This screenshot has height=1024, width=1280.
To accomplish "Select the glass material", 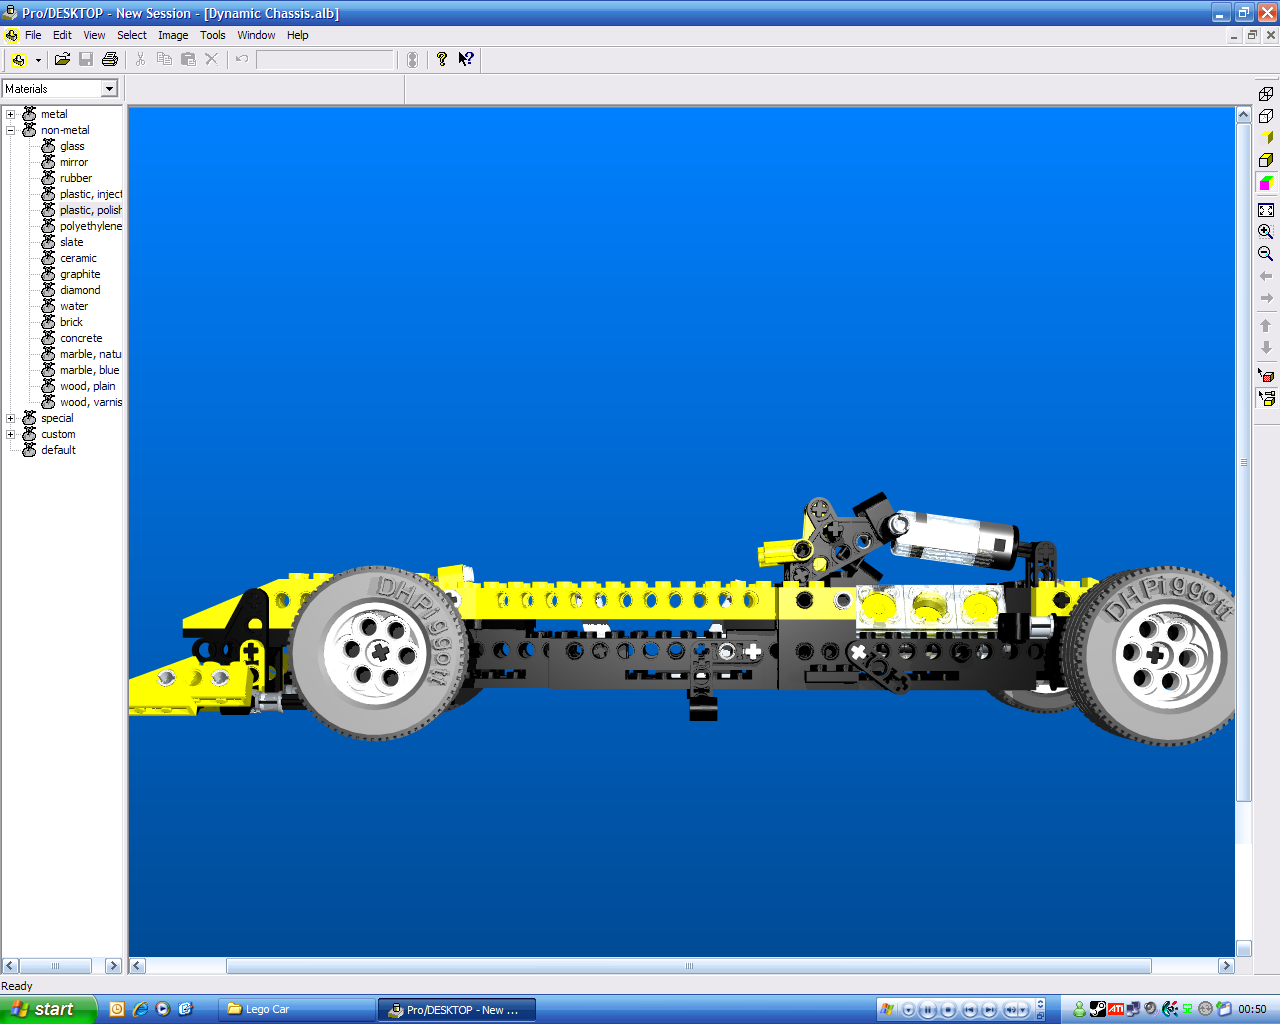I will click(72, 146).
